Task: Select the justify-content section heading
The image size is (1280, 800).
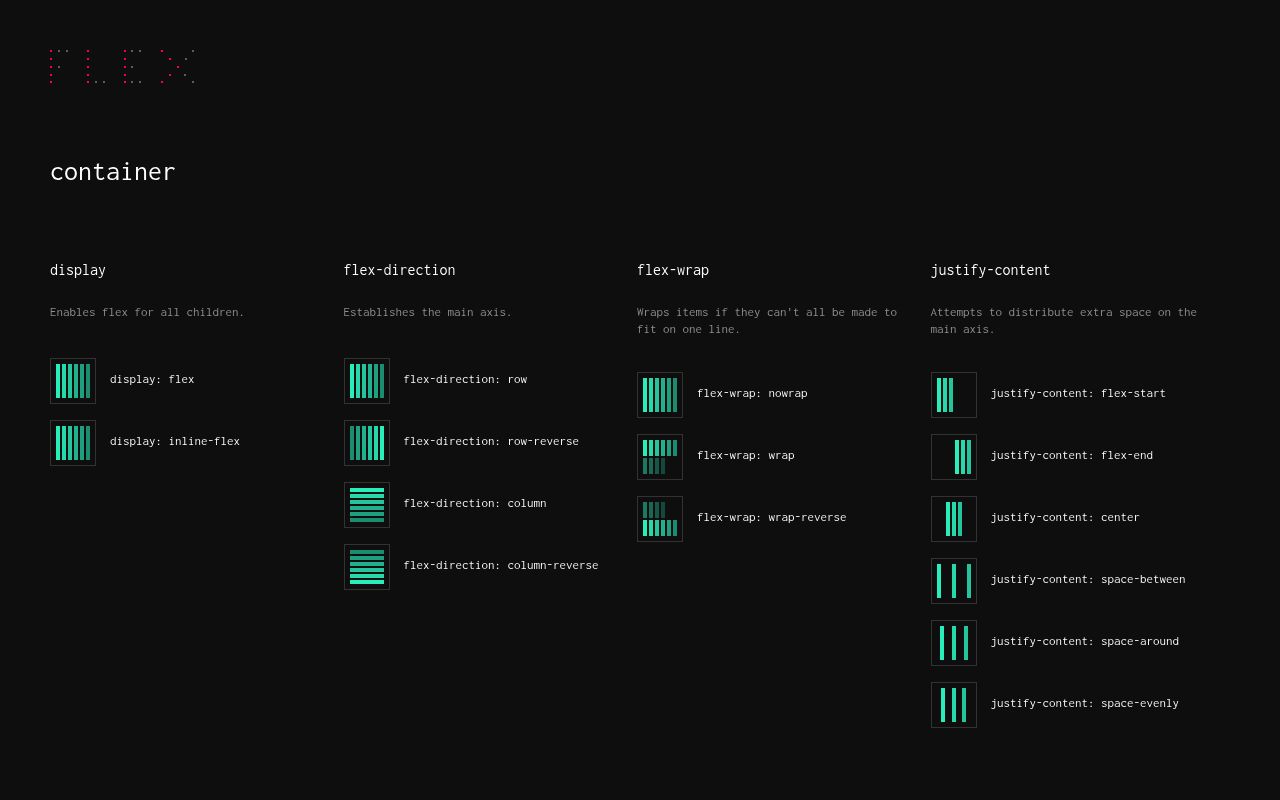Action: tap(990, 270)
